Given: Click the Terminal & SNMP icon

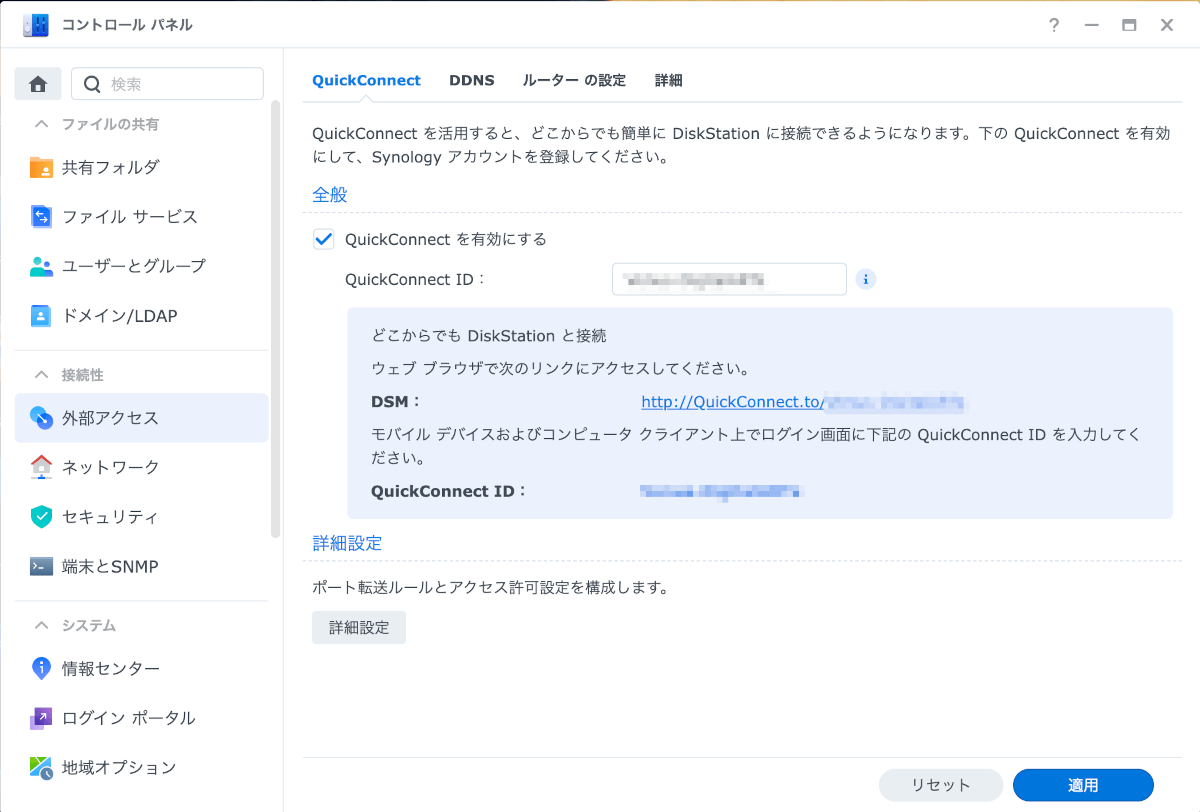Looking at the screenshot, I should coord(41,567).
